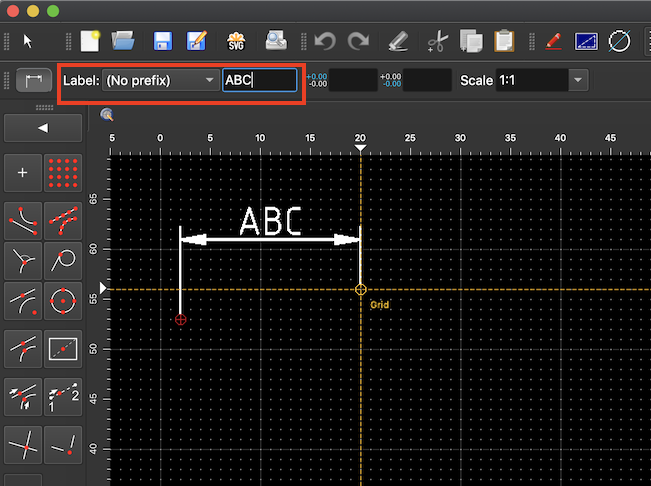Toggle snap on entity tool
651x486 pixels.
click(x=63, y=221)
